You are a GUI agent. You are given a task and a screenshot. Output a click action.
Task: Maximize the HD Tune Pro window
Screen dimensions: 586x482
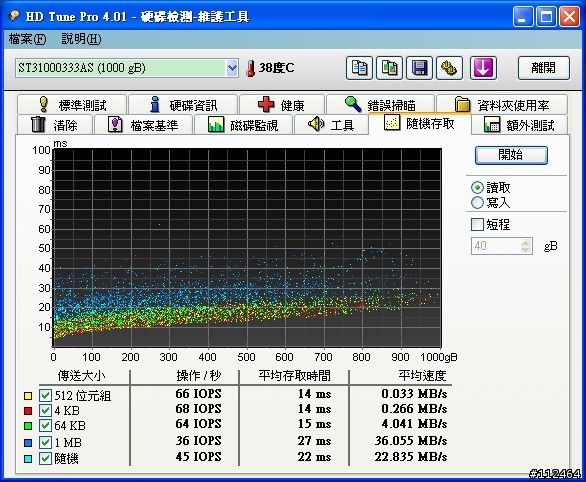pyautogui.click(x=546, y=17)
